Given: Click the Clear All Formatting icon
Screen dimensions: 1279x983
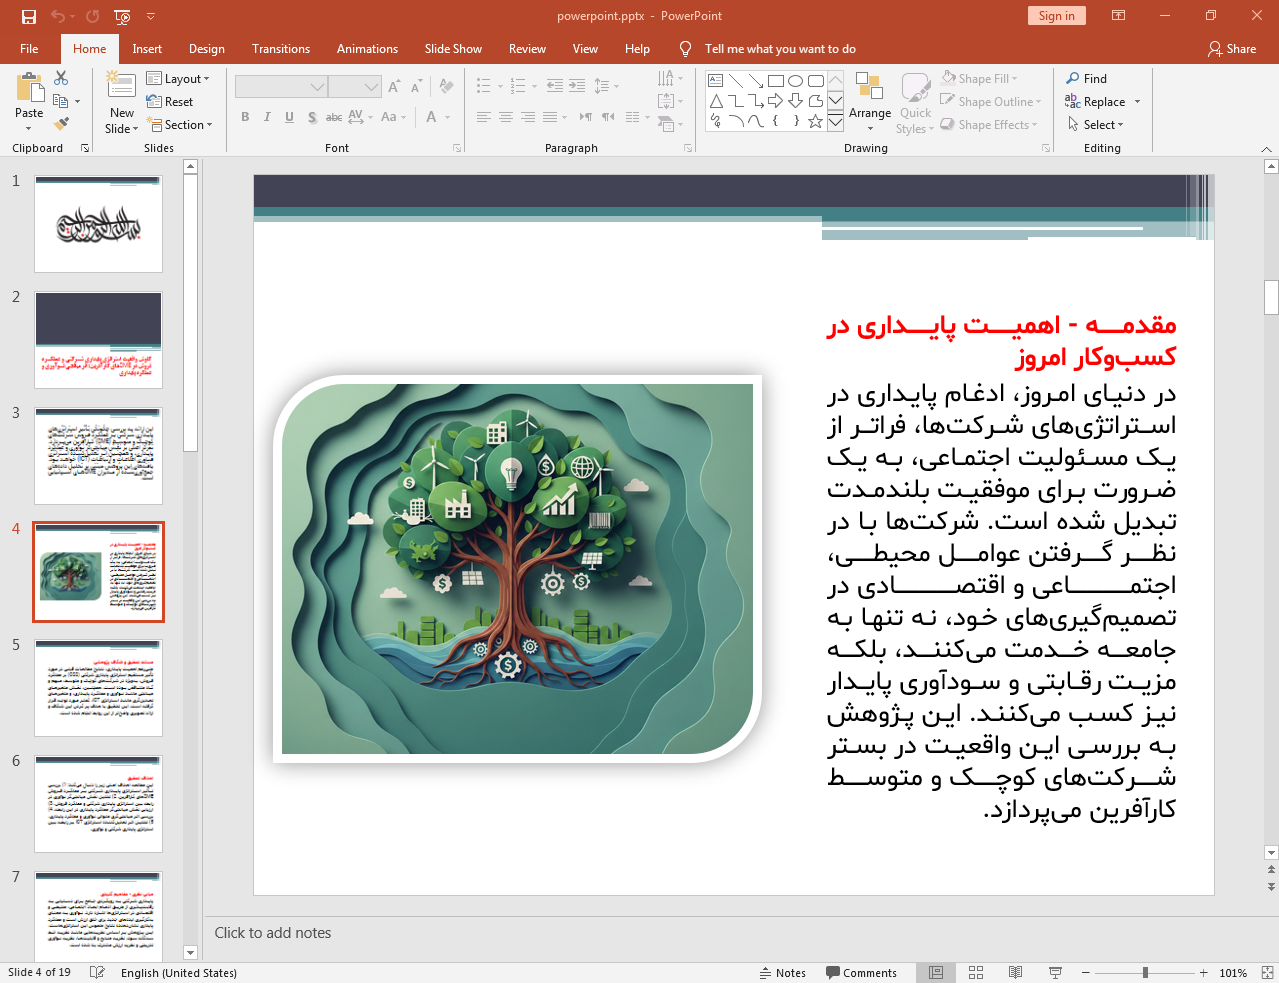Looking at the screenshot, I should (446, 87).
